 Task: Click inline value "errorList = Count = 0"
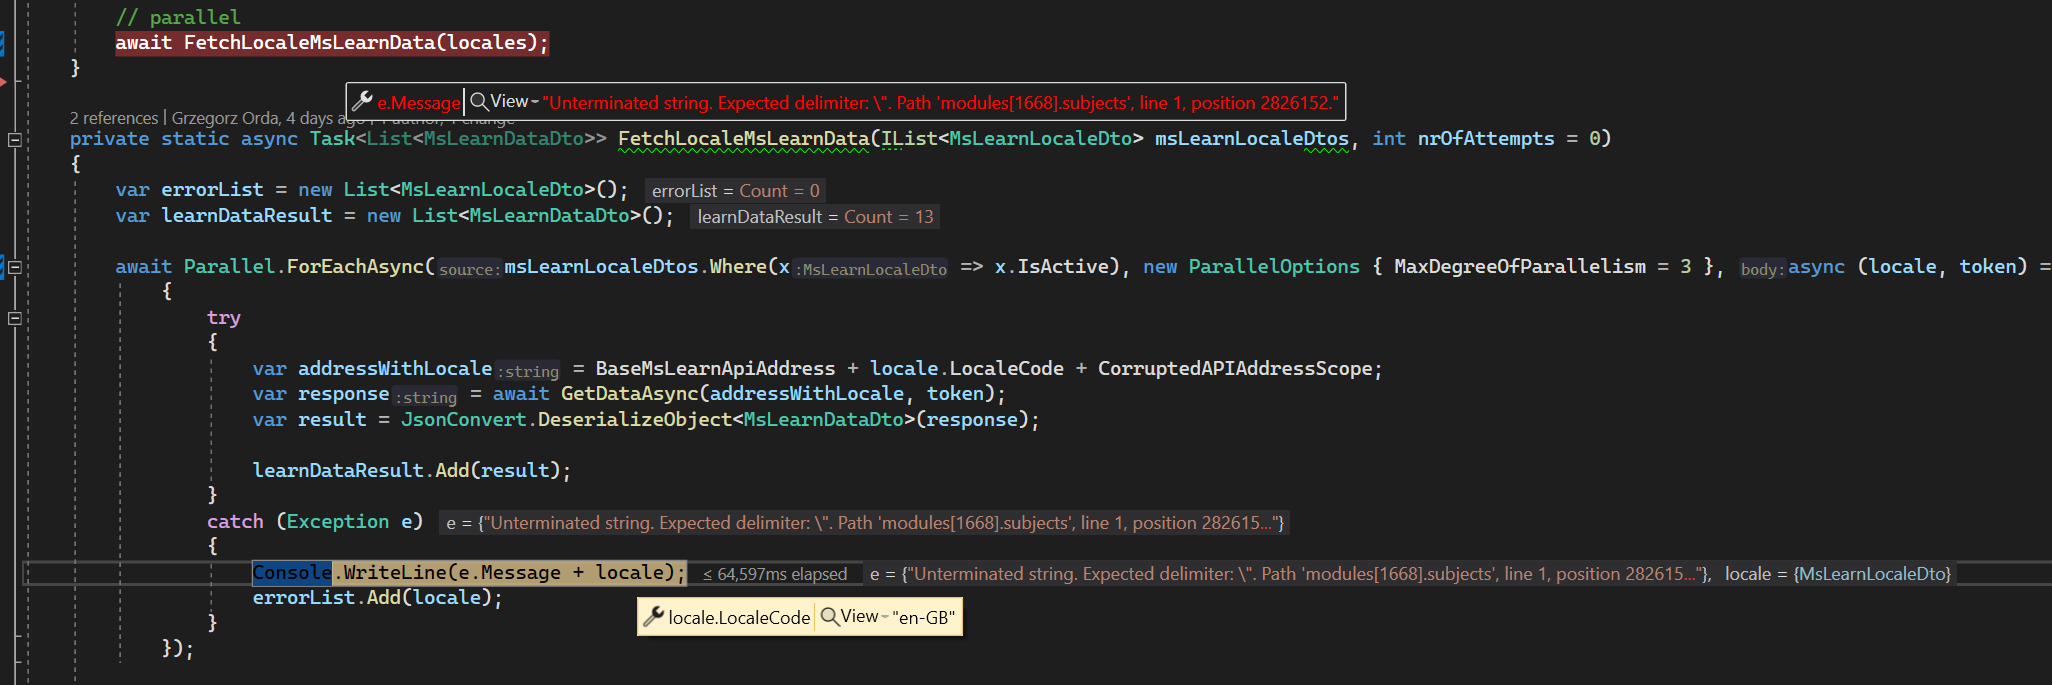(x=735, y=191)
